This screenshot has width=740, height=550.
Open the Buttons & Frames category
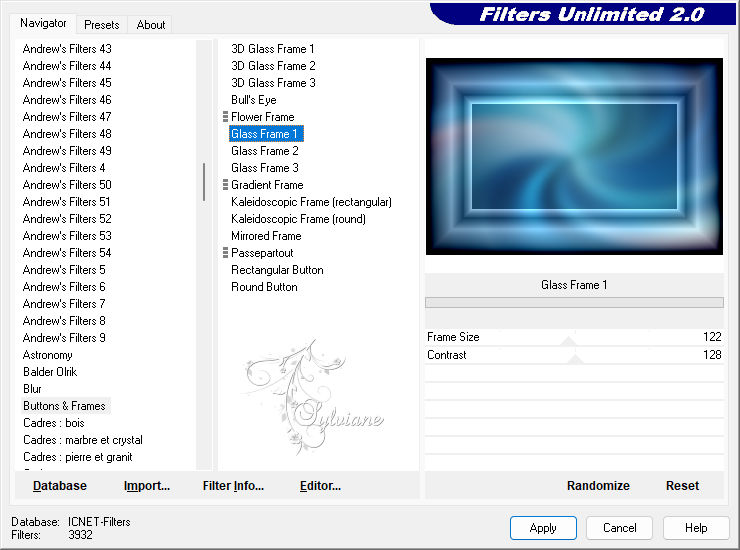64,406
